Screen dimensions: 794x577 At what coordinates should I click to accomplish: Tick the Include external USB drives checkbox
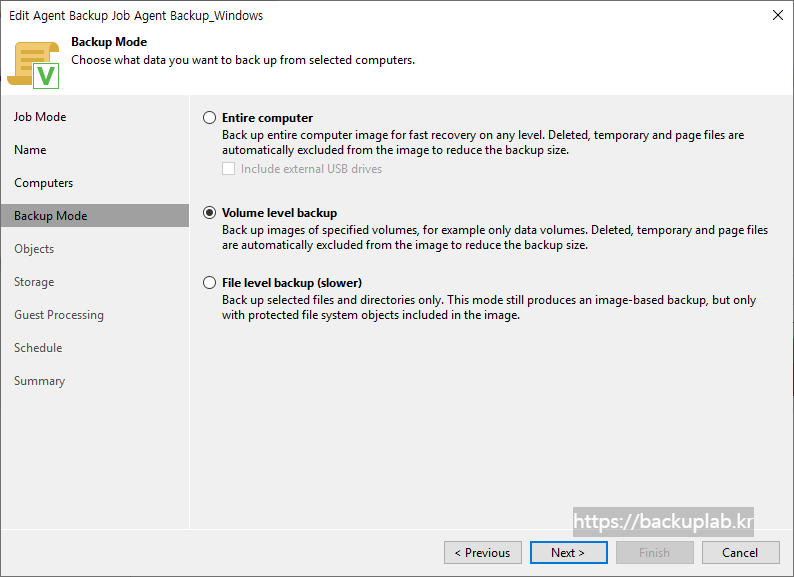pos(228,169)
